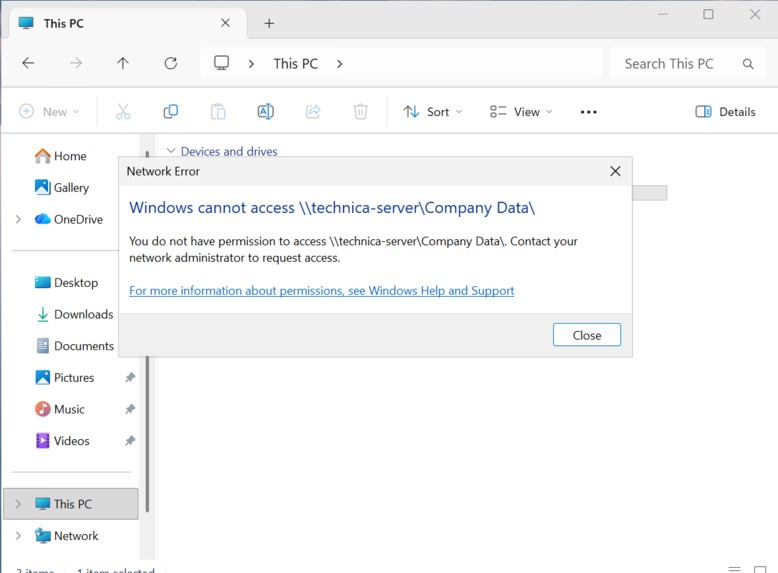Maximize the File Explorer window
The height and width of the screenshot is (573, 778).
(709, 14)
